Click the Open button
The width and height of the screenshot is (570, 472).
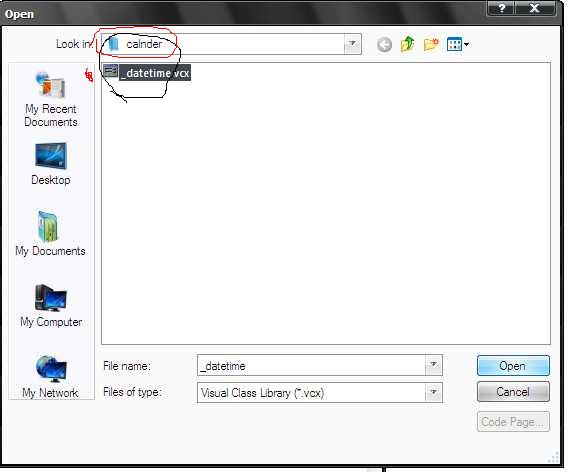point(513,365)
